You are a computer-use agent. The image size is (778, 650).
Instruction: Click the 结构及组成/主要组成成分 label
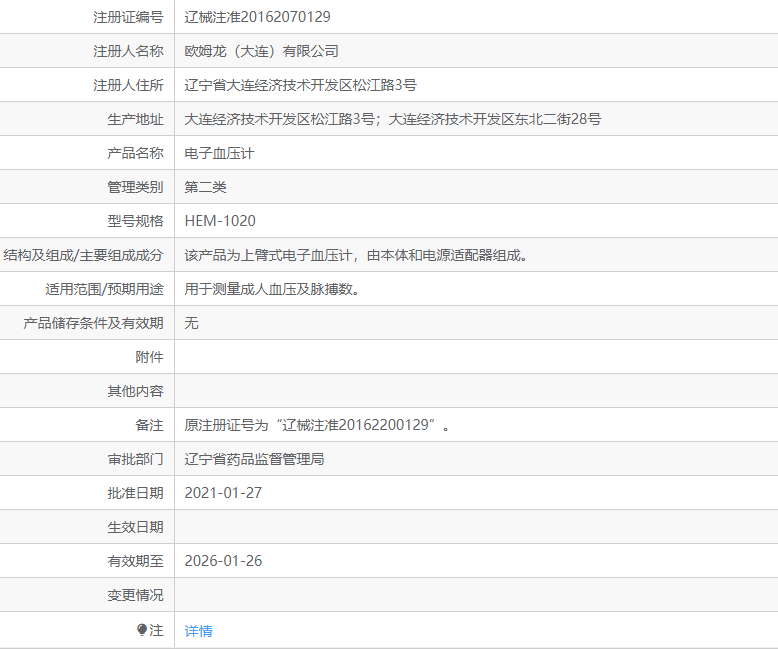click(83, 255)
